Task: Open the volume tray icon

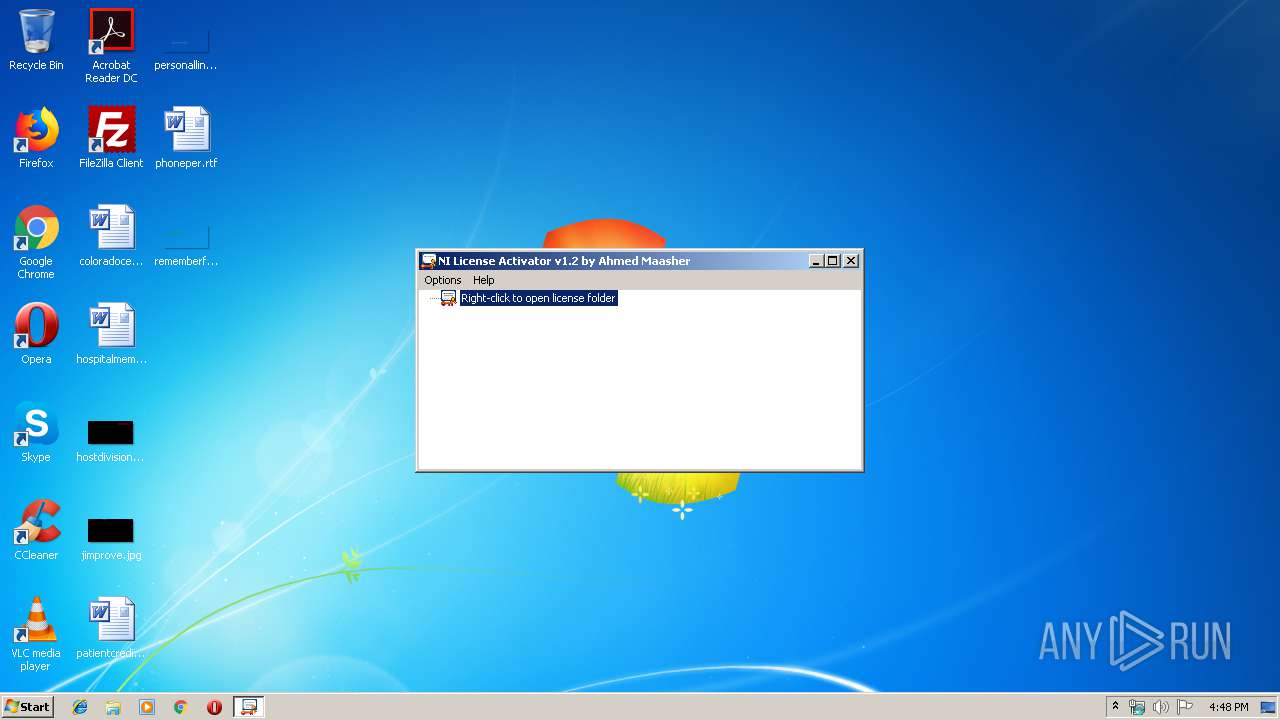Action: pyautogui.click(x=1161, y=707)
